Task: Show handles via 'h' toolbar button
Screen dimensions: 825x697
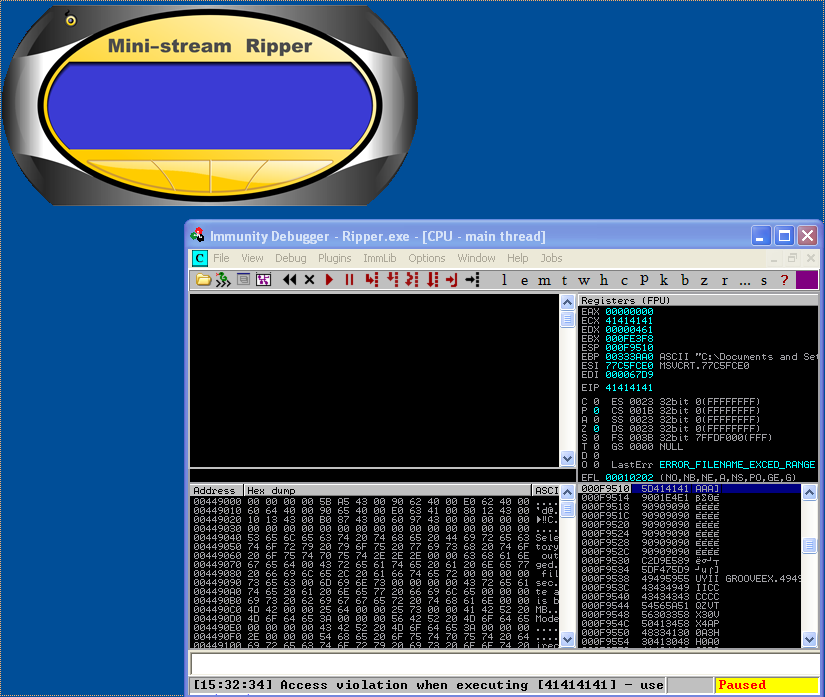Action: tap(604, 280)
